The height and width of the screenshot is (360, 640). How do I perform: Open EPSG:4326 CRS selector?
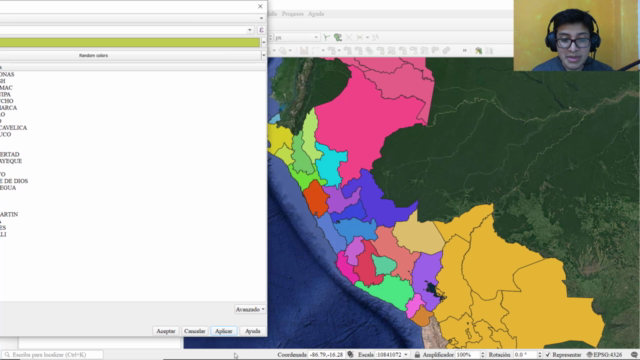(604, 355)
